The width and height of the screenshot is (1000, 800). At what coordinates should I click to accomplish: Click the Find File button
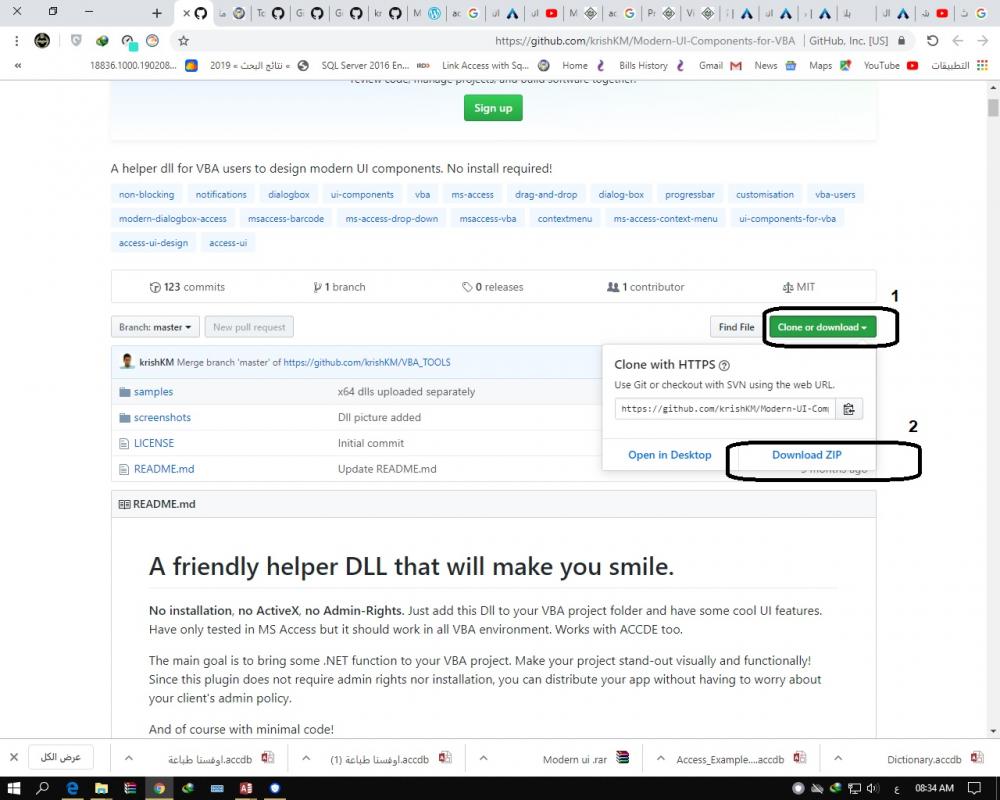737,327
